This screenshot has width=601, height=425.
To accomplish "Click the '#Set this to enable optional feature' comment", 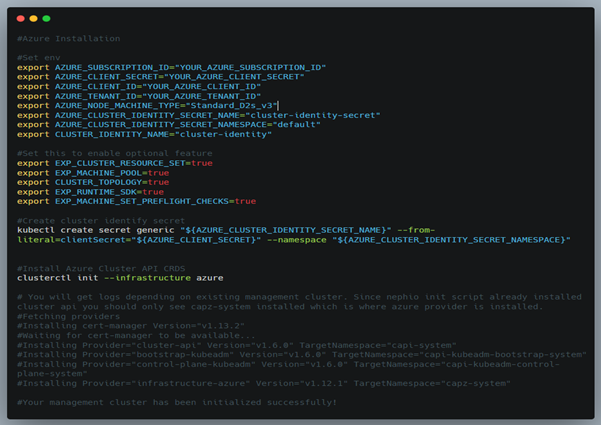I will (115, 154).
